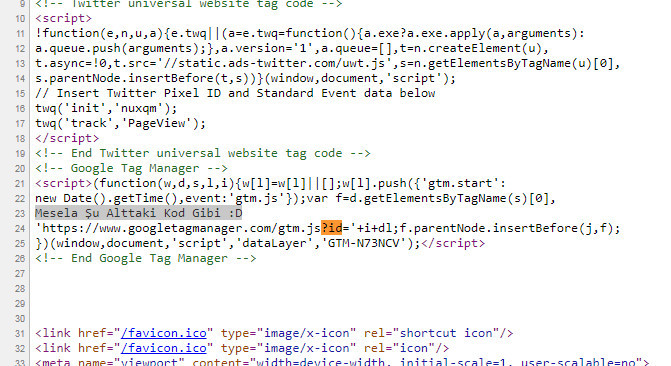The width and height of the screenshot is (671, 366).
Task: Click the highlighted "?id" search match
Action: click(x=332, y=228)
